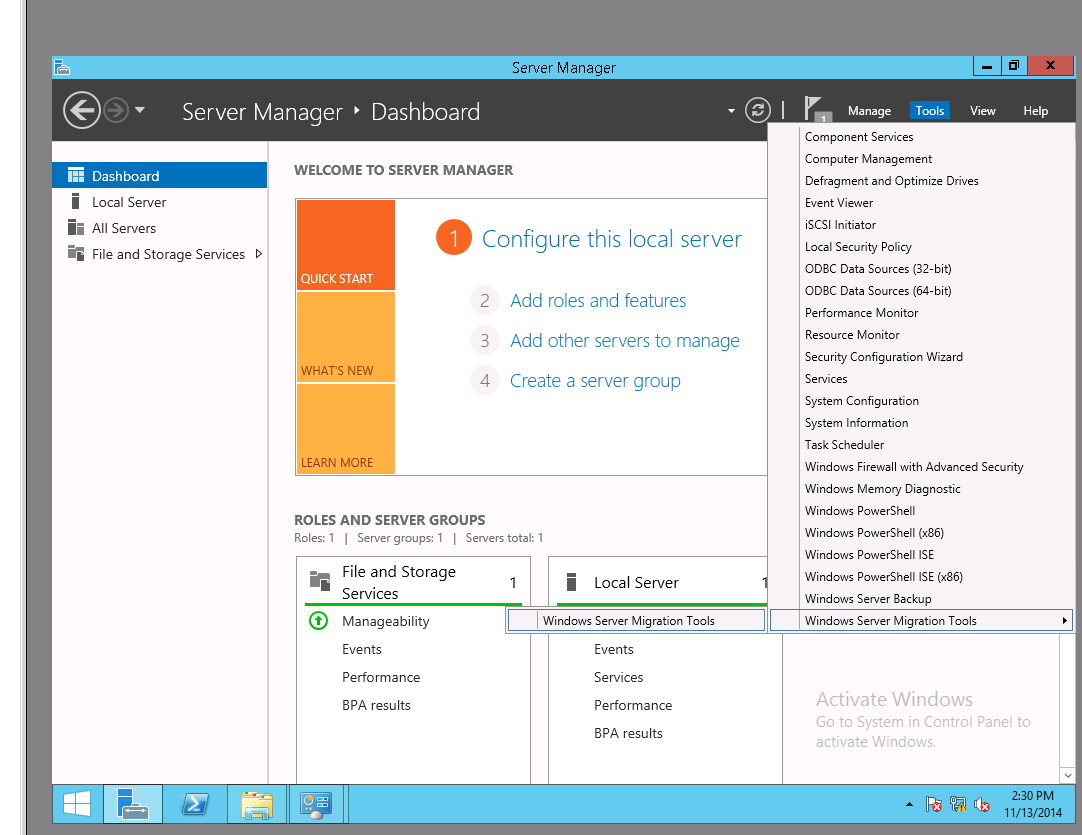Click the Windows Start button
The height and width of the screenshot is (835, 1082).
click(77, 804)
